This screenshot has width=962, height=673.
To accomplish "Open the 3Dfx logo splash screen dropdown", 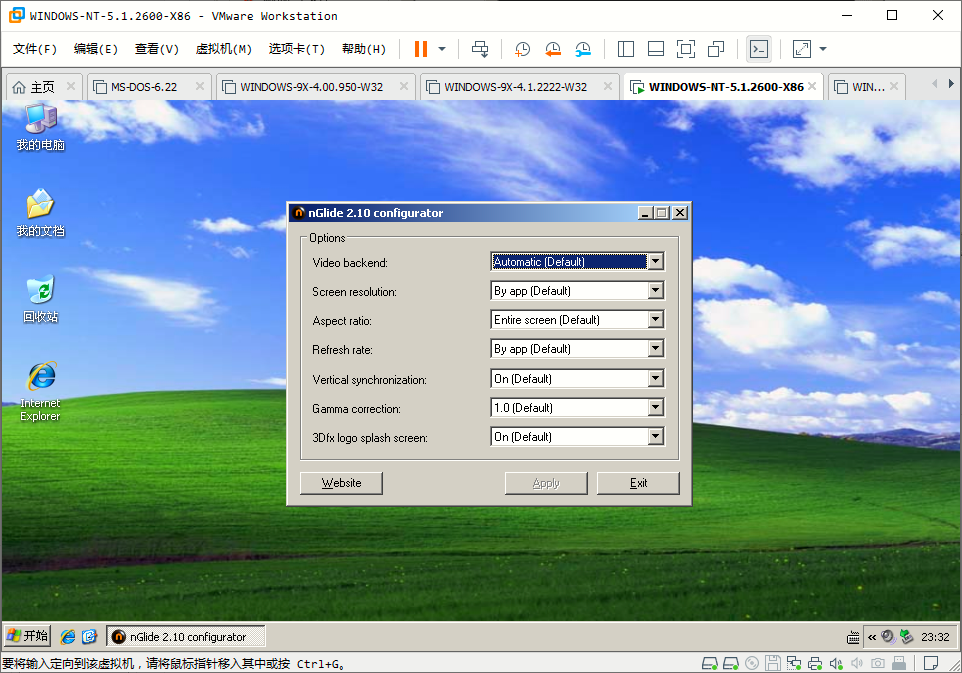I will (655, 437).
